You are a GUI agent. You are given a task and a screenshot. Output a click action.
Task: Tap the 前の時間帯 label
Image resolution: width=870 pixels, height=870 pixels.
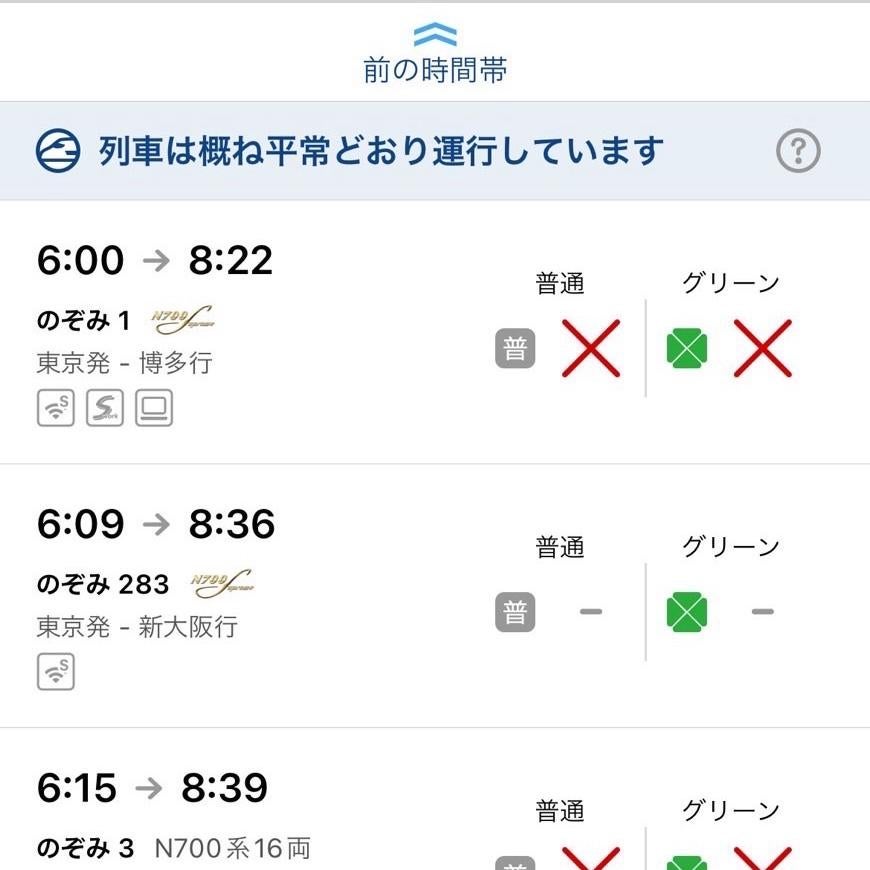pyautogui.click(x=435, y=70)
